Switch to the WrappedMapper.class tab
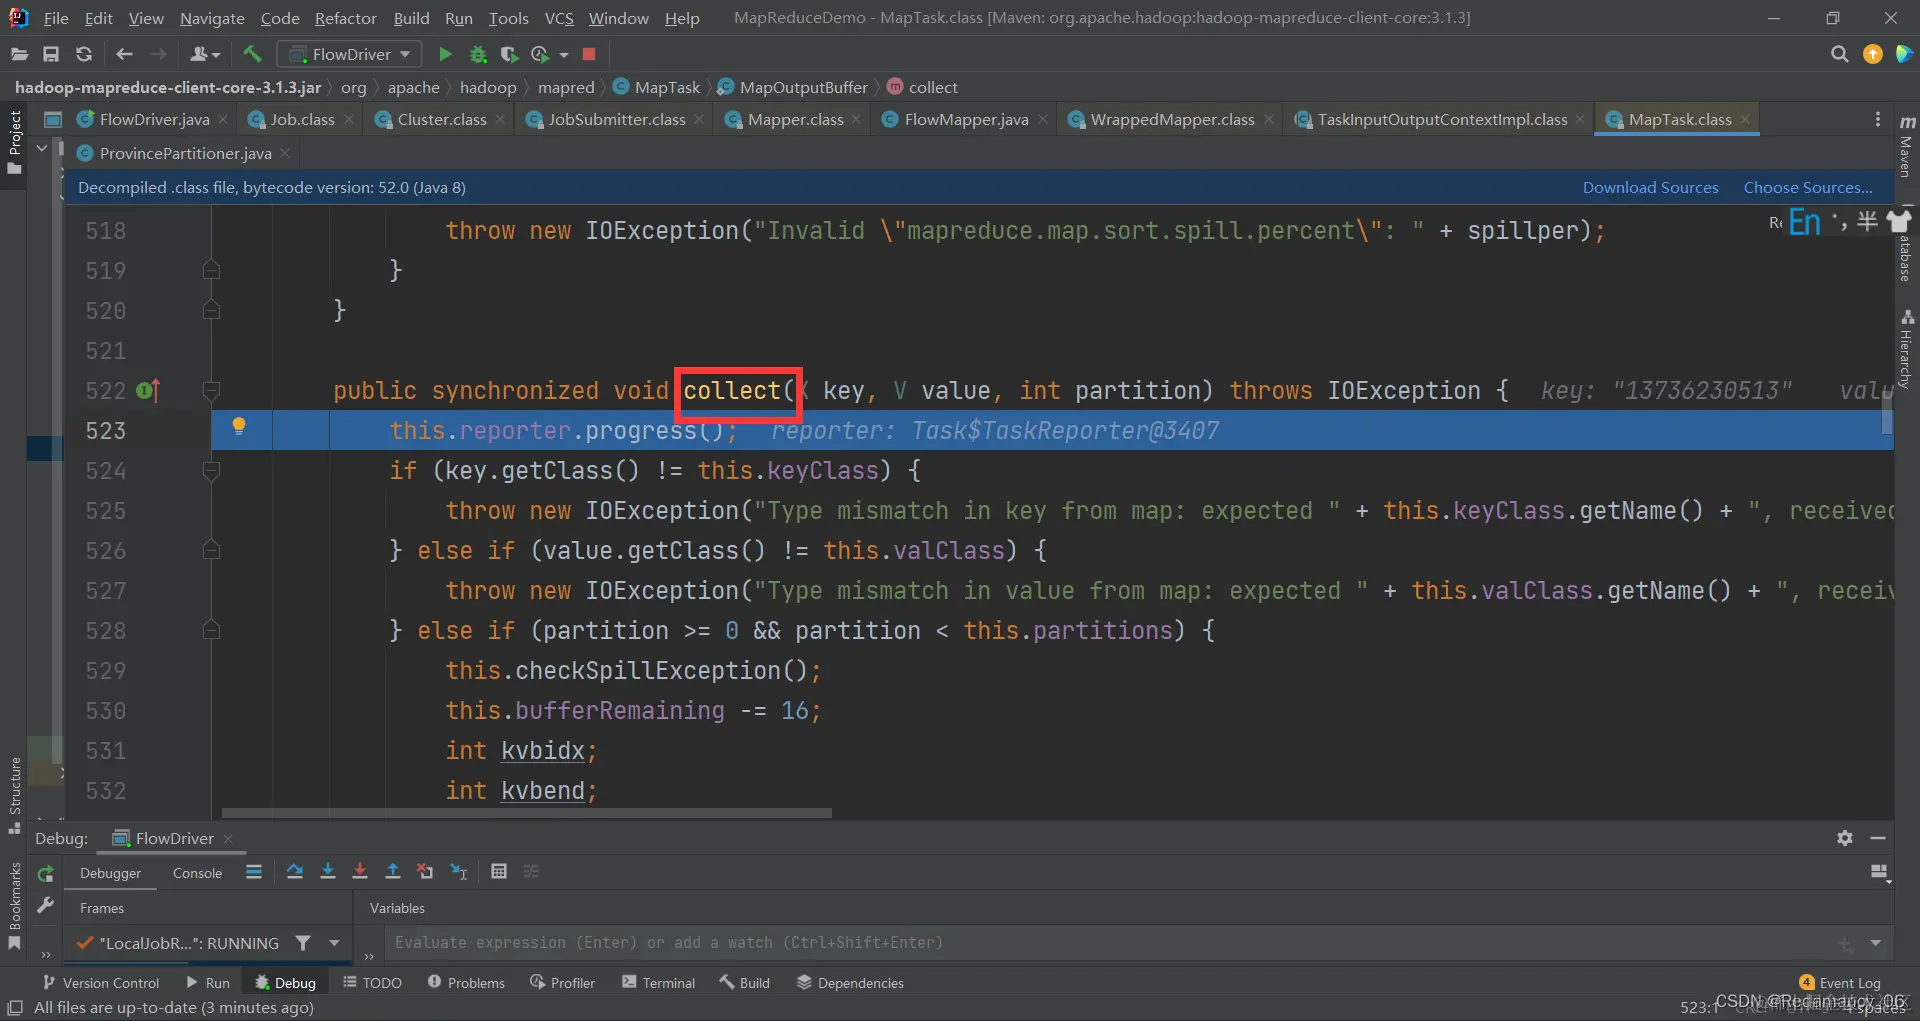The image size is (1920, 1021). click(1172, 119)
